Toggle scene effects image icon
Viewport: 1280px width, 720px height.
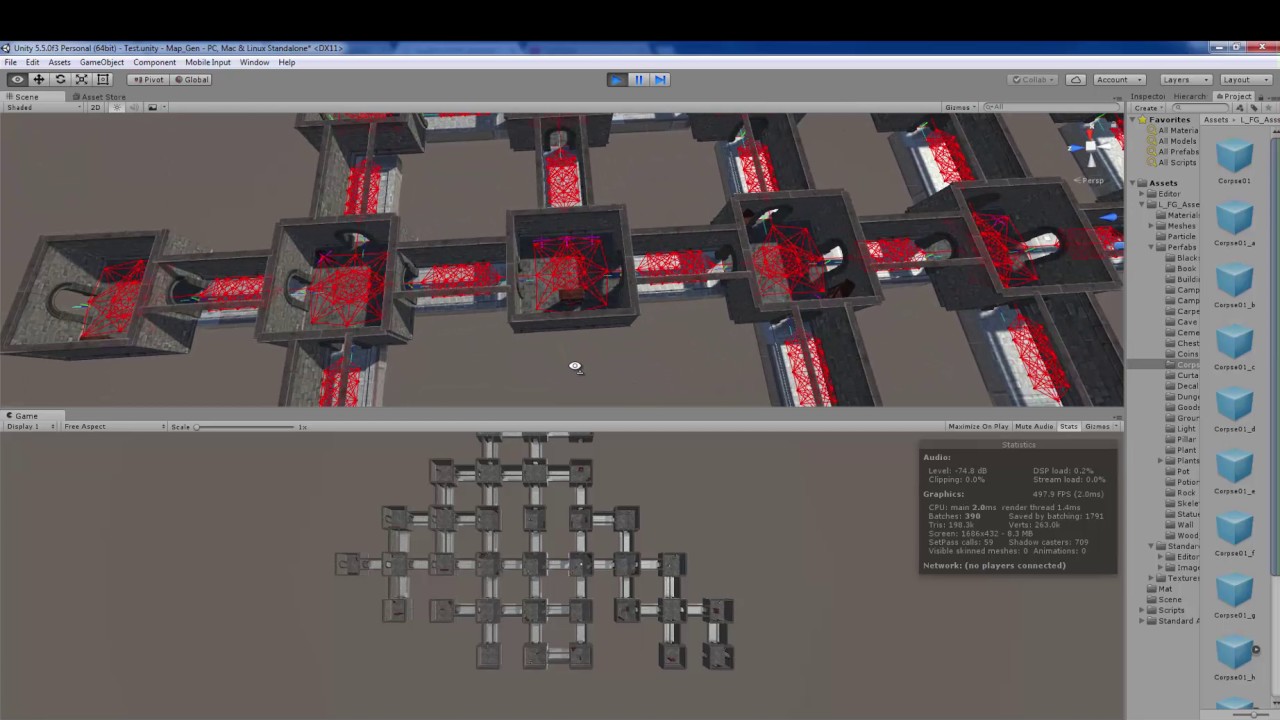click(153, 107)
